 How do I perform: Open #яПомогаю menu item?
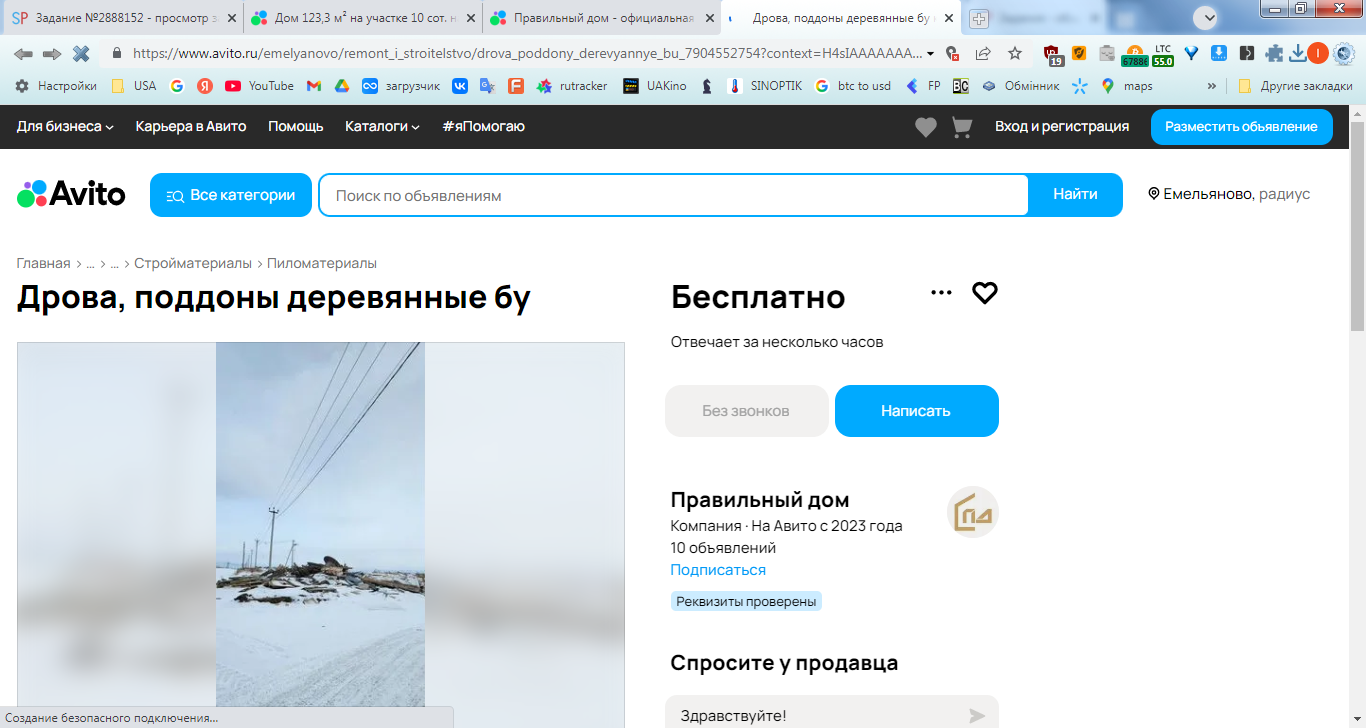tap(483, 127)
